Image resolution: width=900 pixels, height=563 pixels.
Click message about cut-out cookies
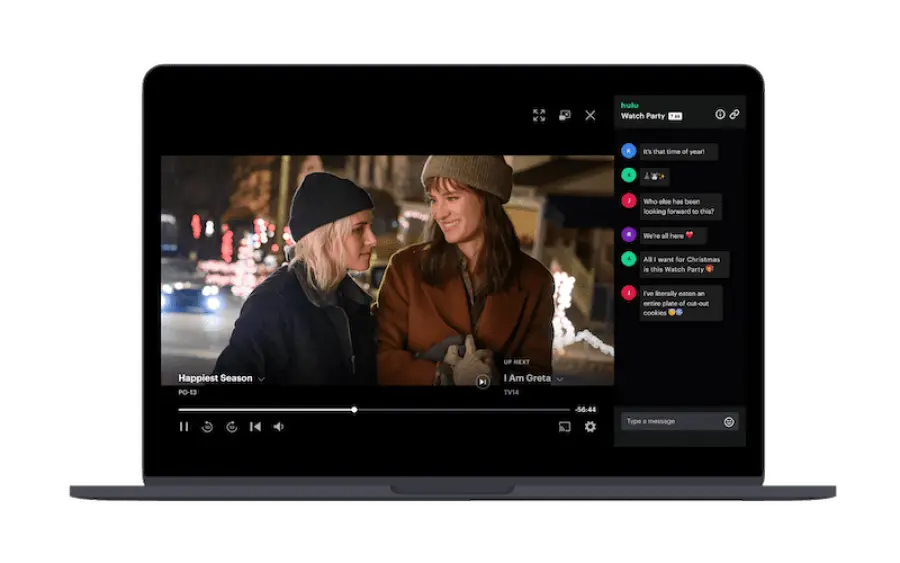pyautogui.click(x=681, y=303)
